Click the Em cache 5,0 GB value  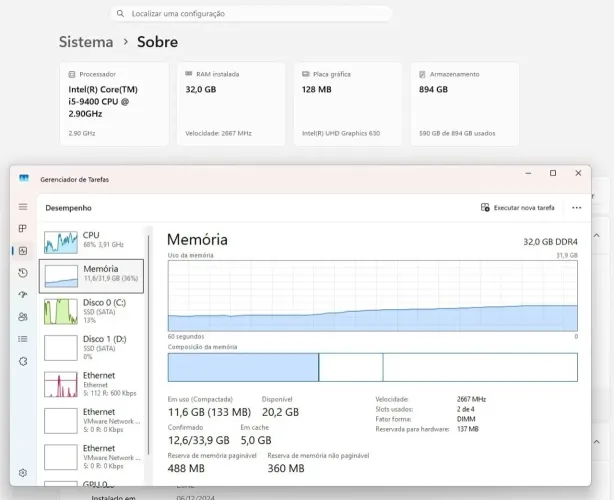256,440
